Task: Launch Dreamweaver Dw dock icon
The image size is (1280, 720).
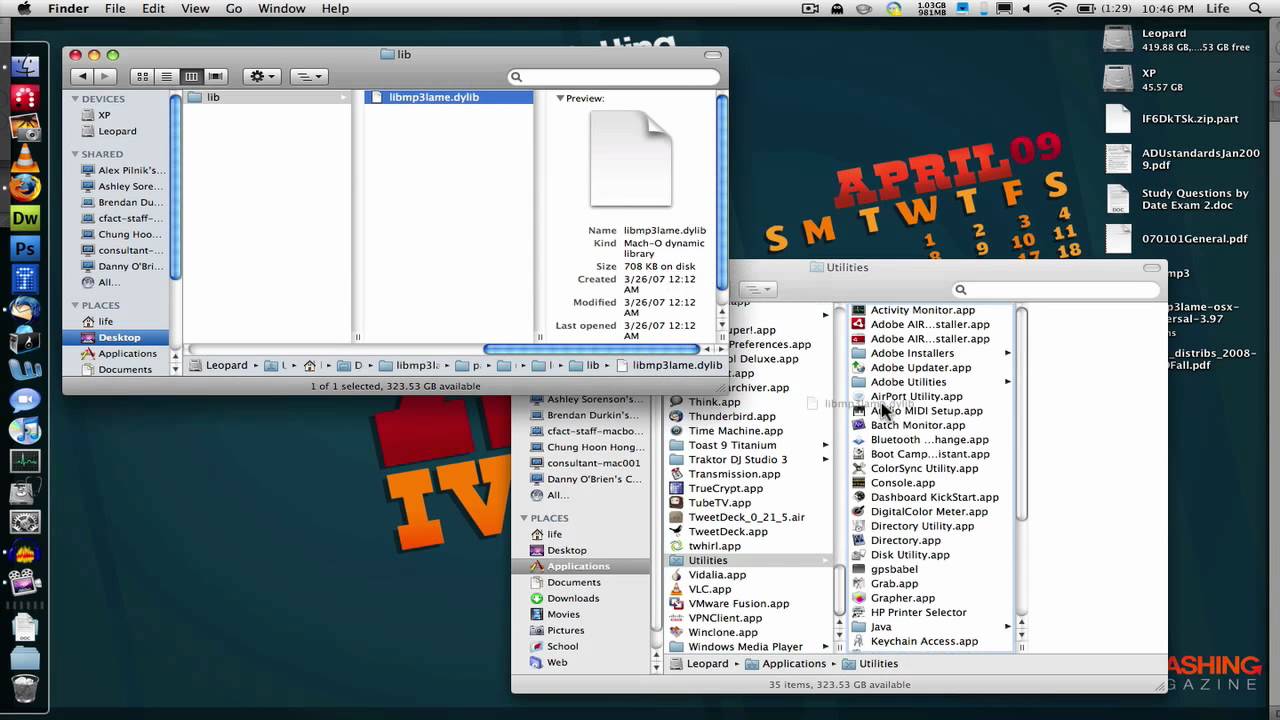Action: click(24, 218)
